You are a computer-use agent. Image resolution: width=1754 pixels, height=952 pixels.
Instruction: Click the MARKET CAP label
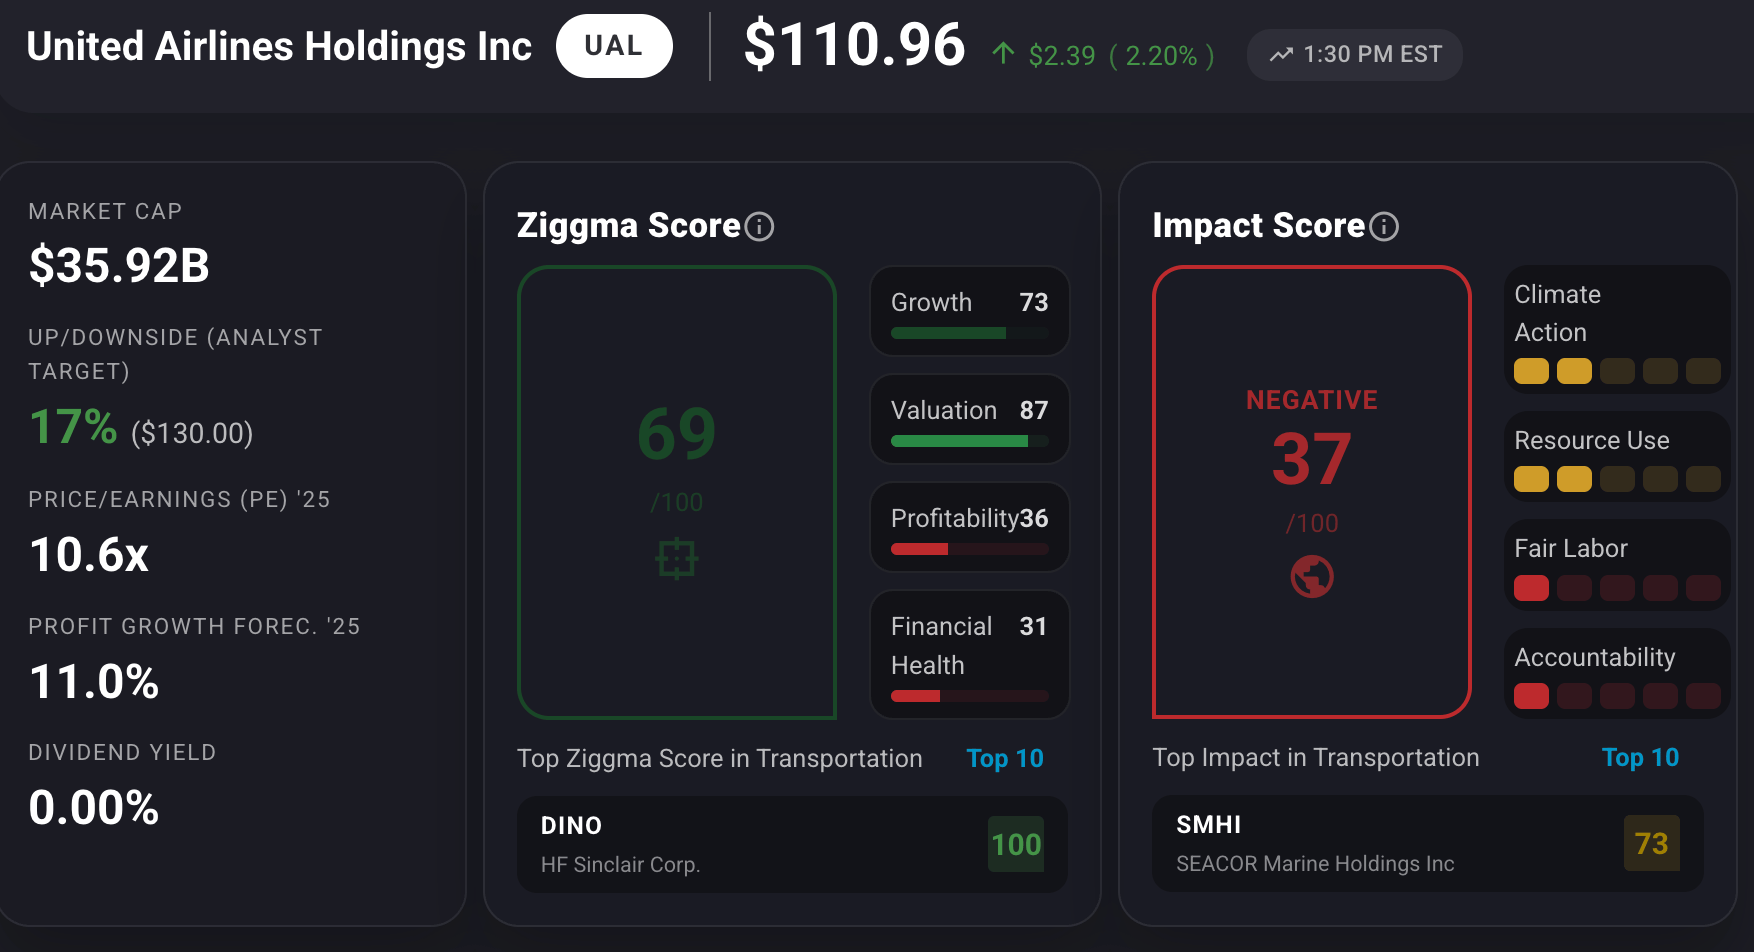(x=105, y=211)
